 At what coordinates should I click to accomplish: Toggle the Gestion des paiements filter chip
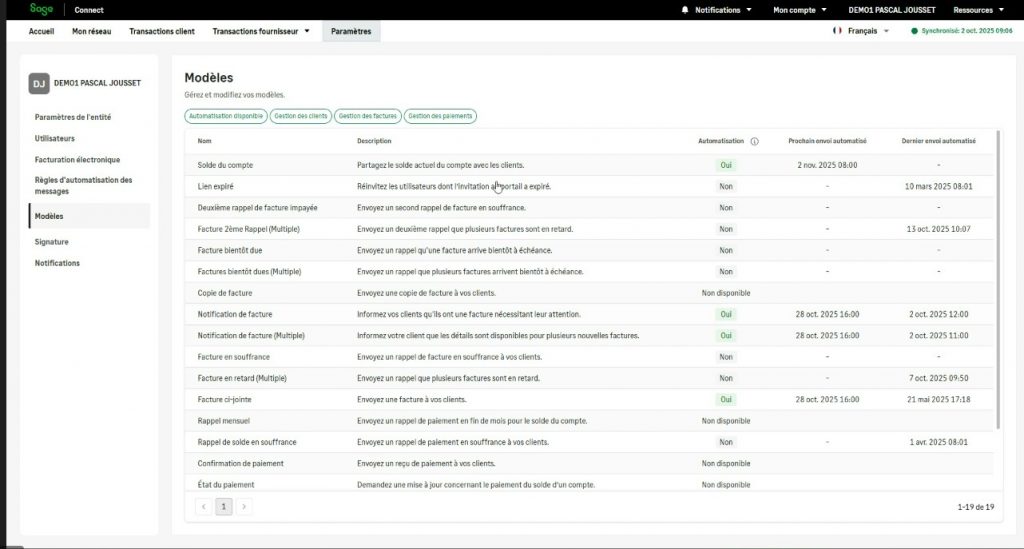tap(440, 116)
